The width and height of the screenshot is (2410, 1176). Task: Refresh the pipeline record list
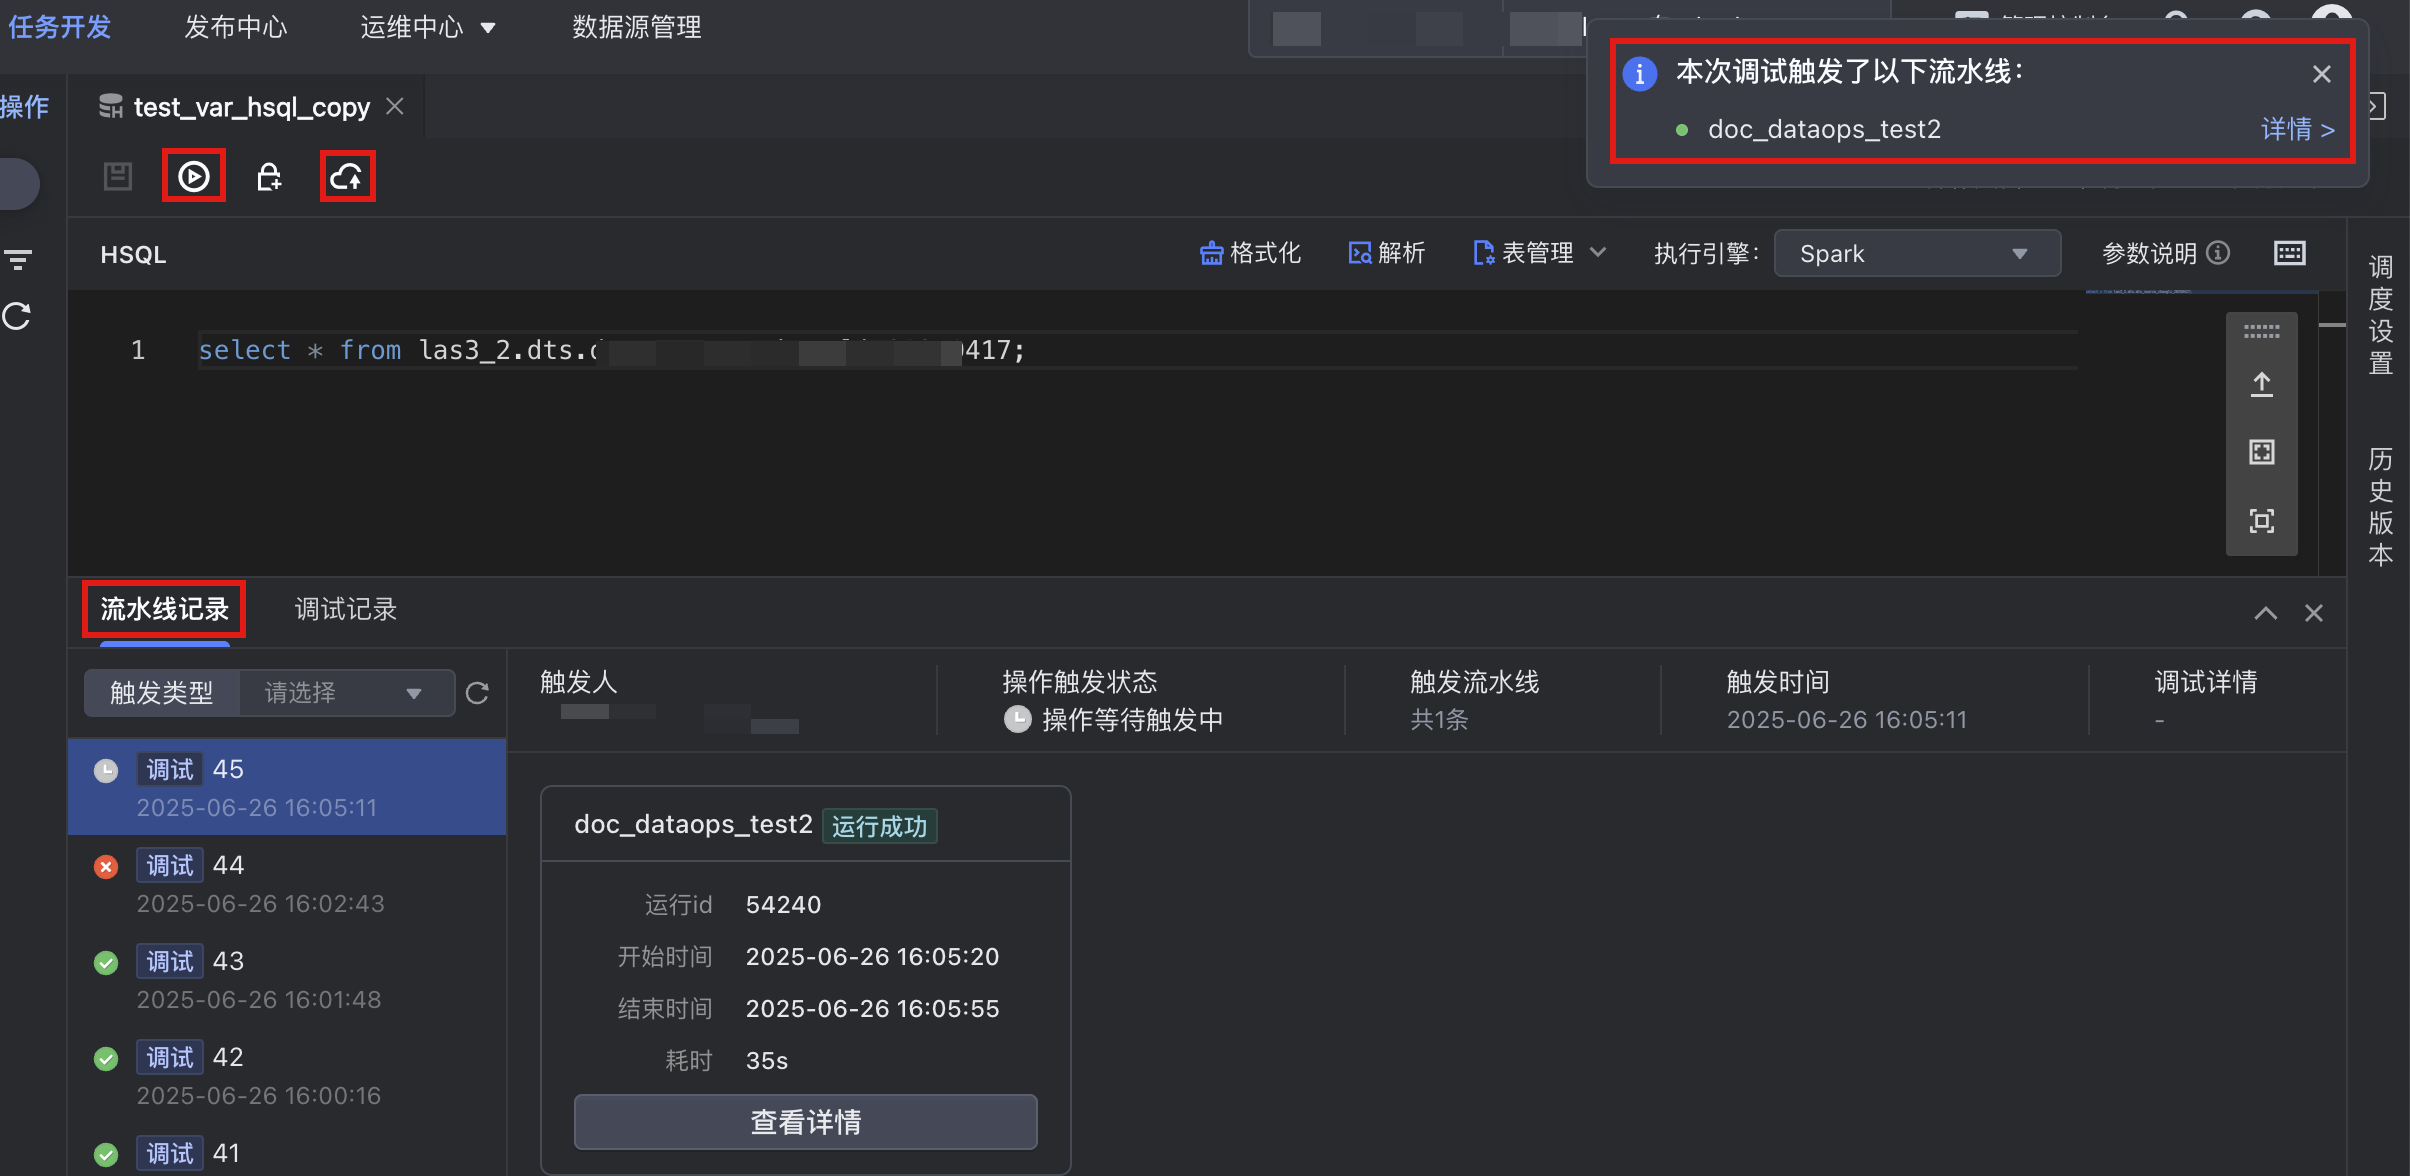point(477,693)
